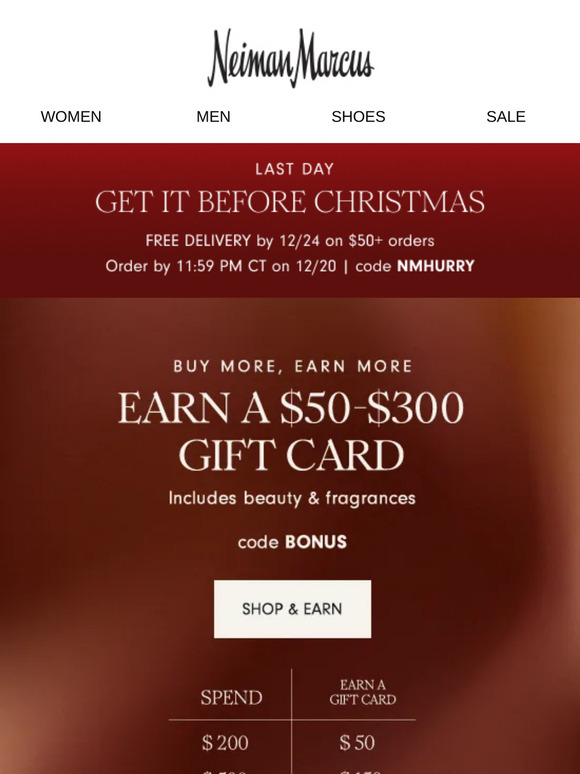Click the SPEND column header
The width and height of the screenshot is (580, 774).
click(231, 698)
